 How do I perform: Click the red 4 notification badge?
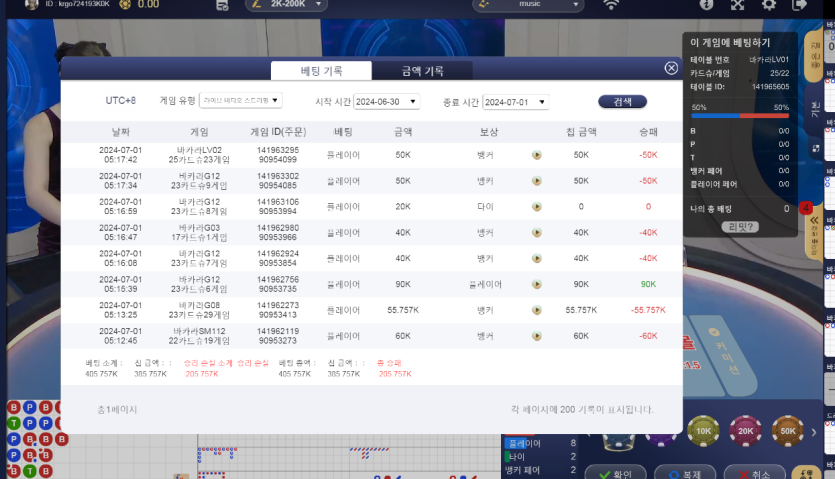(x=805, y=208)
